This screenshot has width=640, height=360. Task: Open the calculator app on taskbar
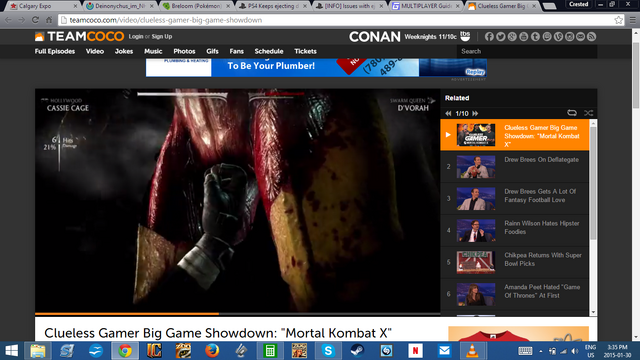point(270,351)
